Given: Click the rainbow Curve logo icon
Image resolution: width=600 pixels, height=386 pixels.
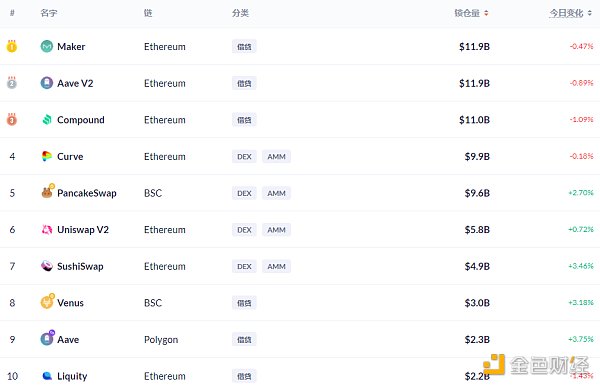Looking at the screenshot, I should point(47,156).
